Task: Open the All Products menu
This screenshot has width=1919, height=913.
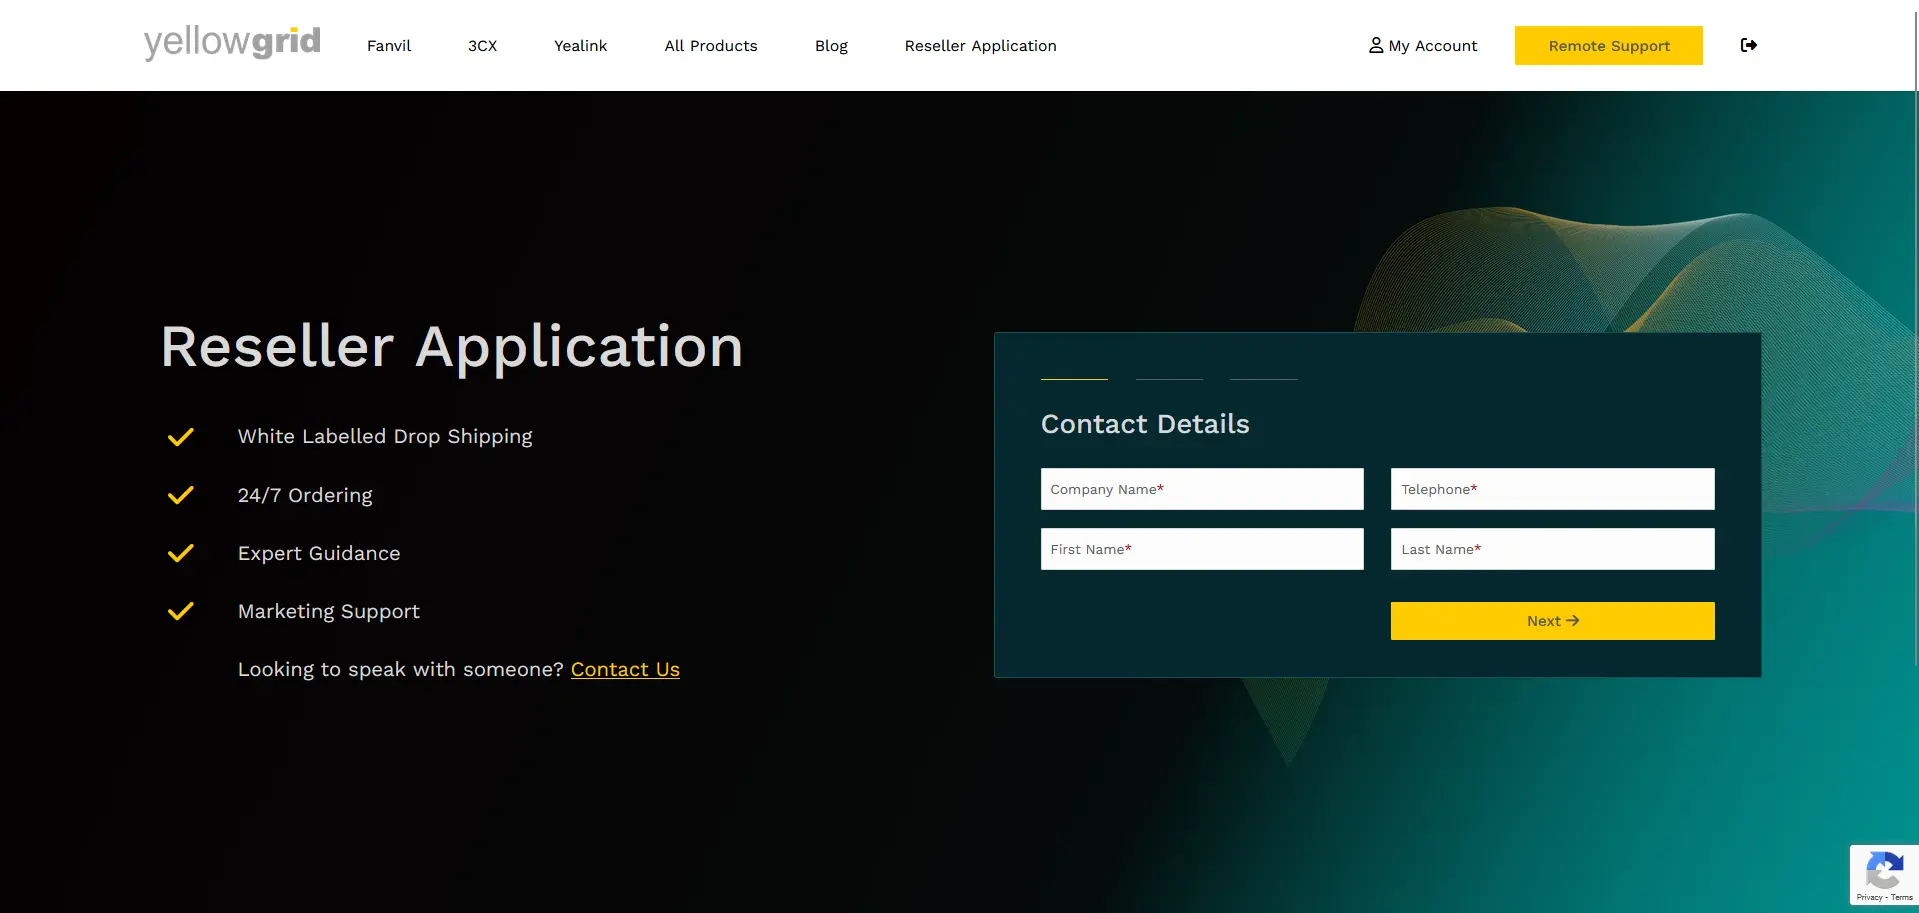Action: tap(711, 46)
